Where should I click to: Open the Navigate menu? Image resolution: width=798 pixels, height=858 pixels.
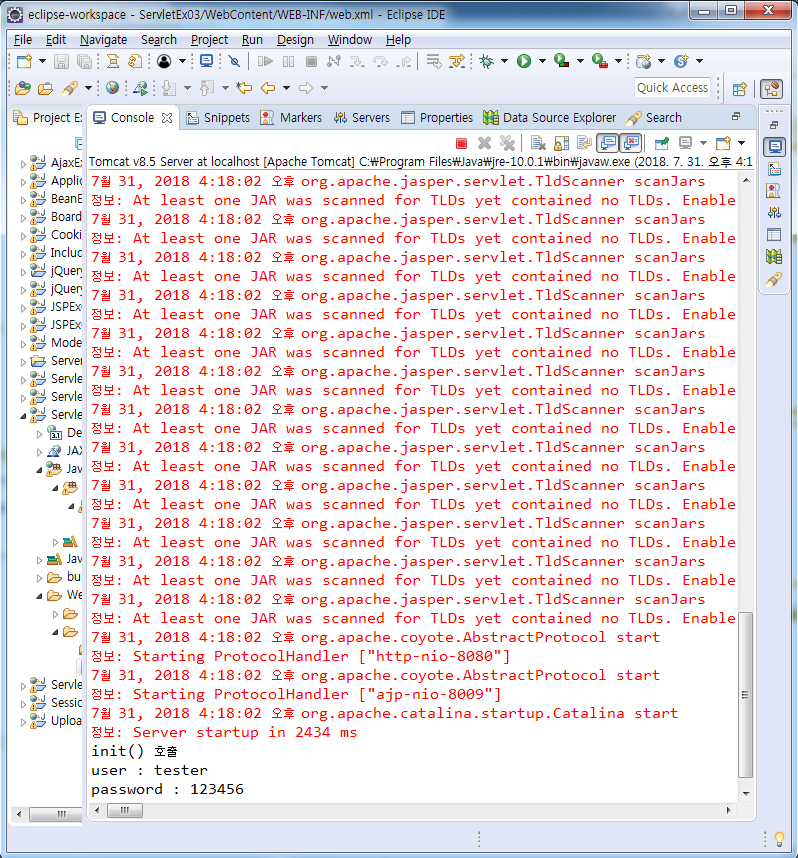click(x=103, y=40)
